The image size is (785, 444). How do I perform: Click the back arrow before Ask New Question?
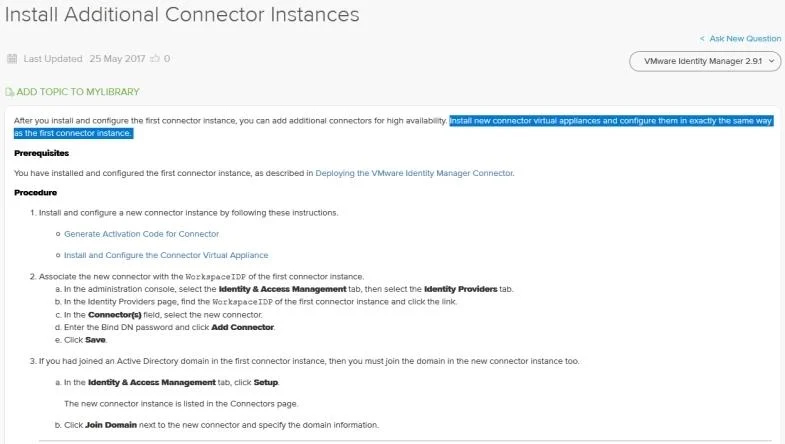(702, 39)
